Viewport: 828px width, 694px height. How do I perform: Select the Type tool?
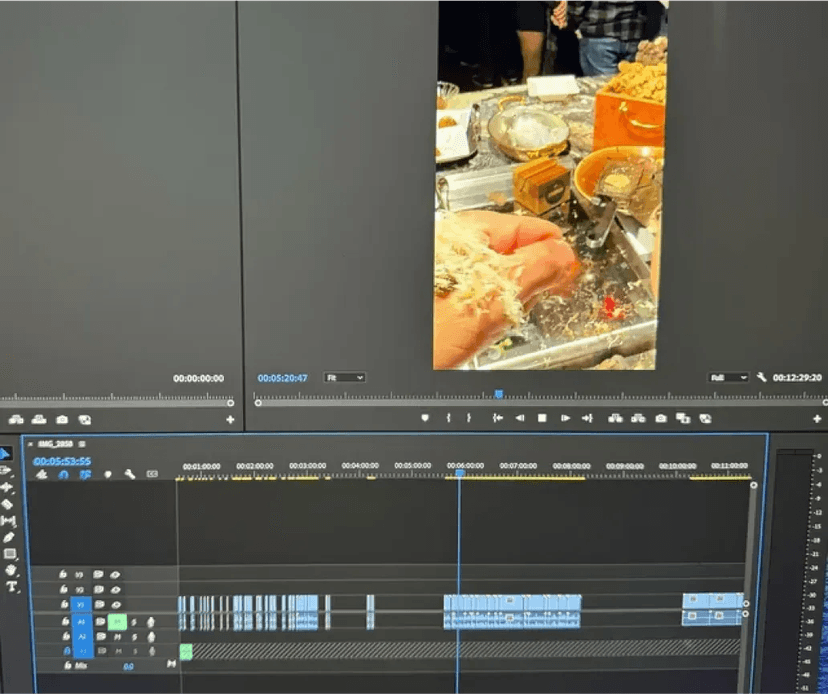click(x=11, y=586)
